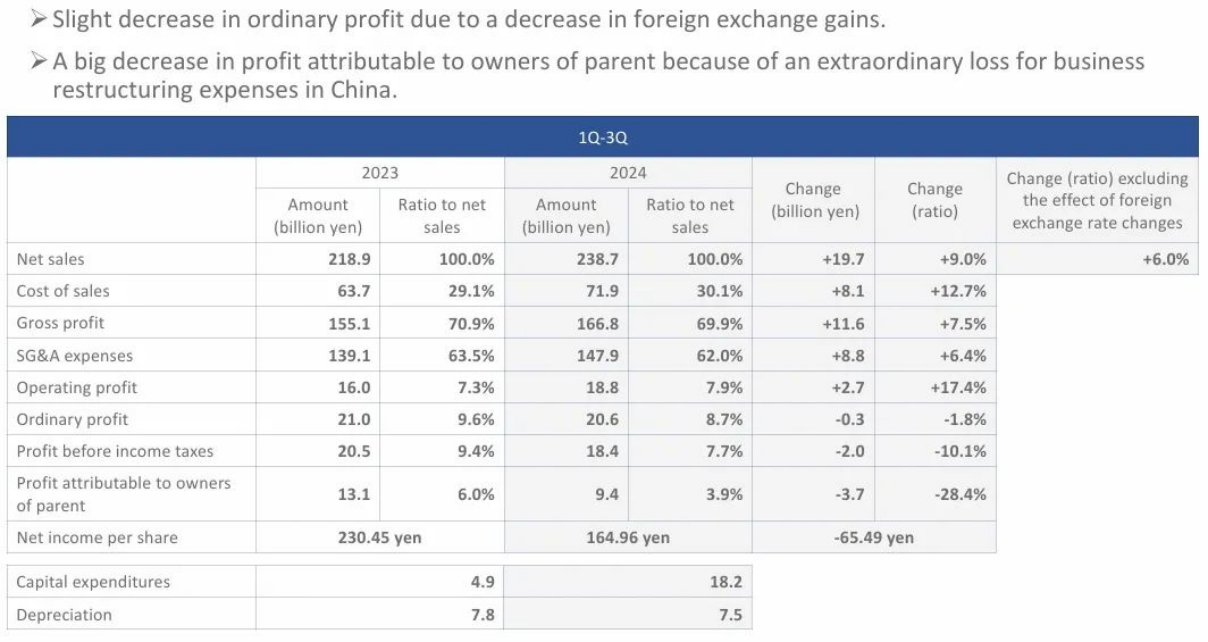Image resolution: width=1208 pixels, height=642 pixels.
Task: Click the Net sales row label
Action: tap(51, 259)
